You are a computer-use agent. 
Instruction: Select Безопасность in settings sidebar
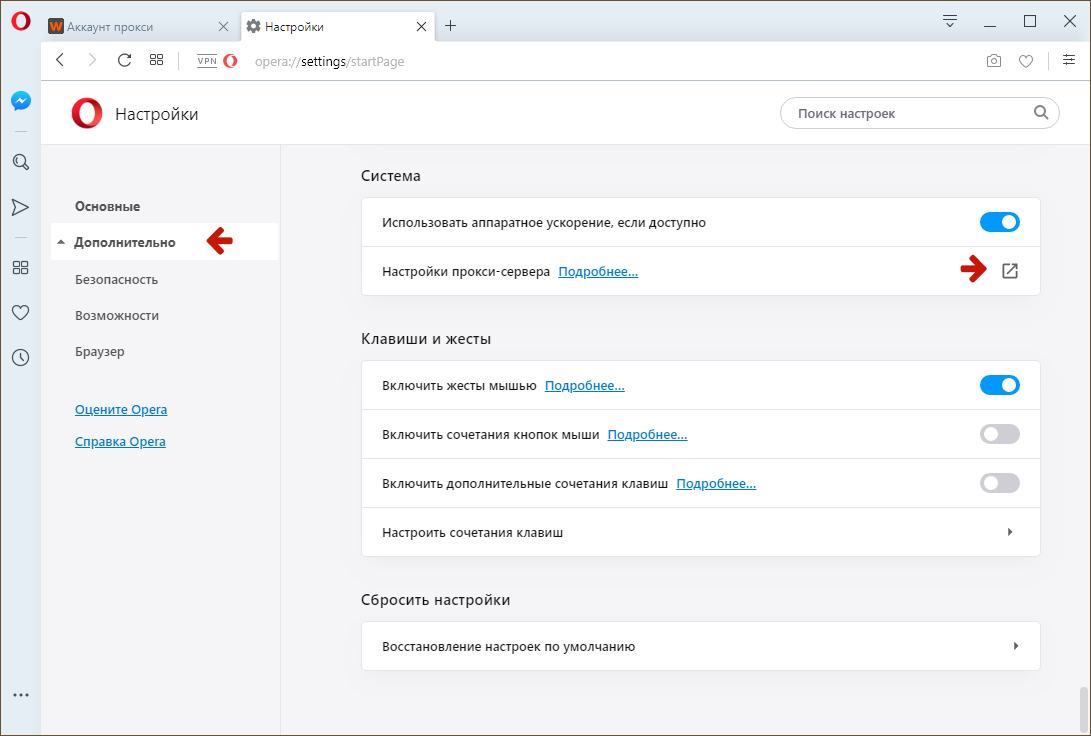coord(116,279)
